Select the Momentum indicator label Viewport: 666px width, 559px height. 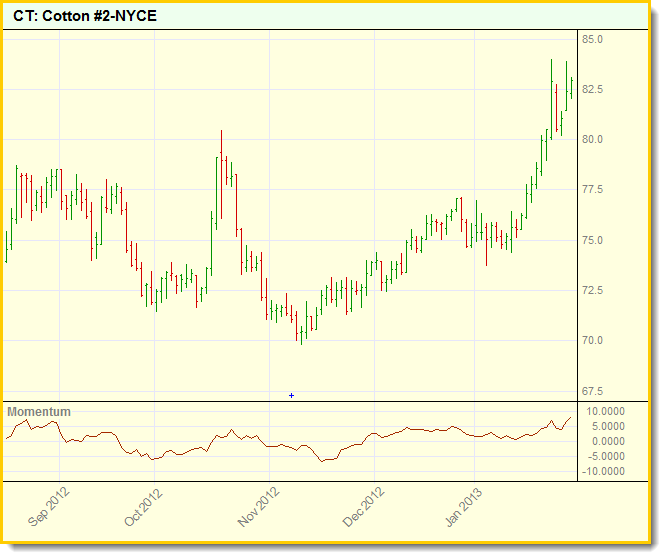pyautogui.click(x=39, y=412)
